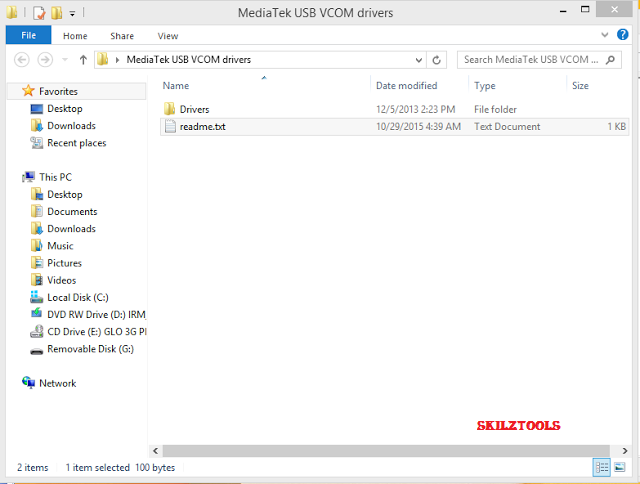Open Recent places in Favorites
Image resolution: width=640 pixels, height=484 pixels.
tap(76, 143)
